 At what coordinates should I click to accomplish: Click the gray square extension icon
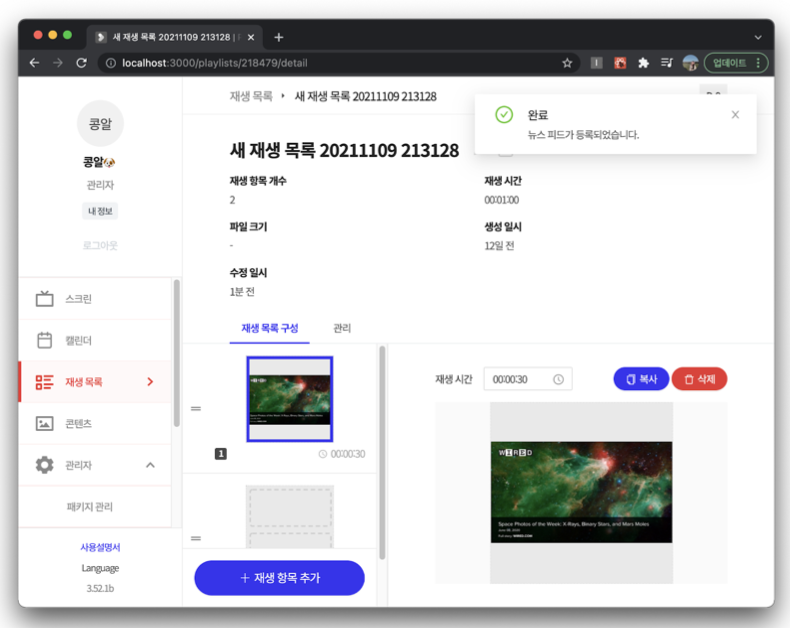tap(597, 63)
